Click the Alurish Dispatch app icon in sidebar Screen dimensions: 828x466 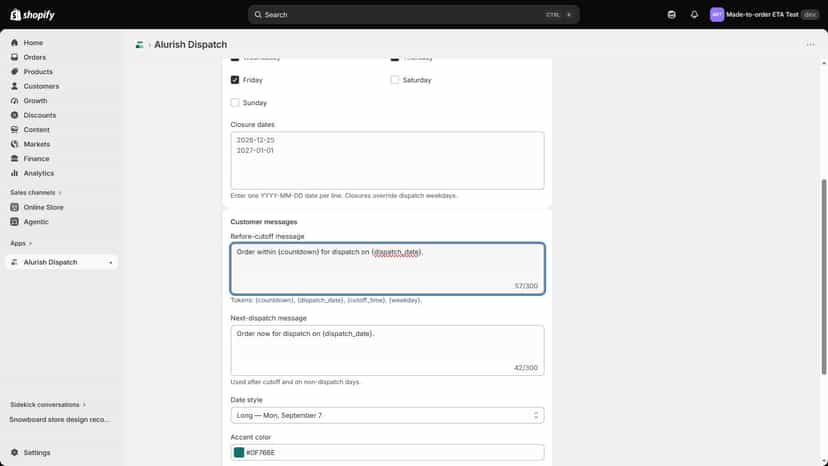click(x=14, y=262)
